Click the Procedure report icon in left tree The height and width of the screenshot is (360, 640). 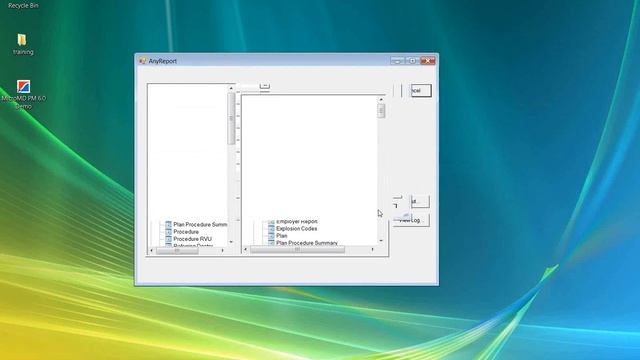point(168,231)
